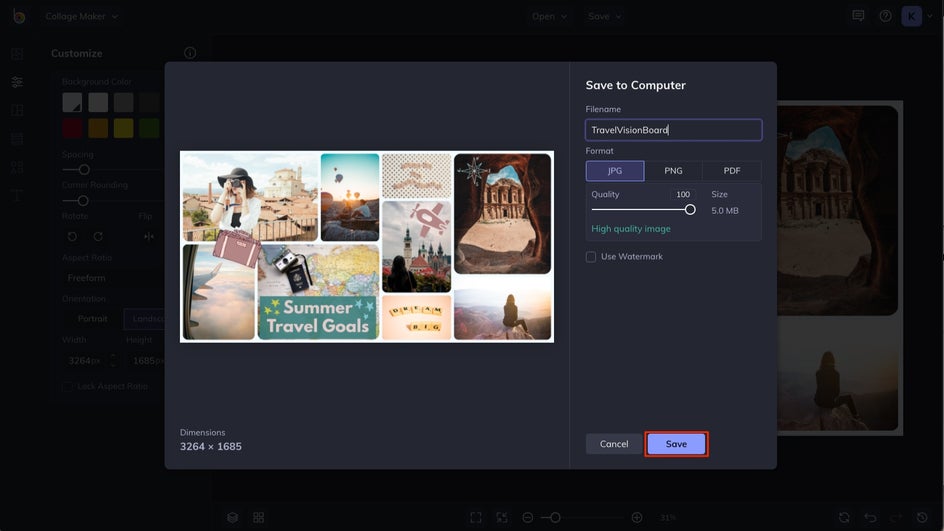The height and width of the screenshot is (531, 944).
Task: Adjust the Corner Rounding slider handle
Action: (83, 200)
